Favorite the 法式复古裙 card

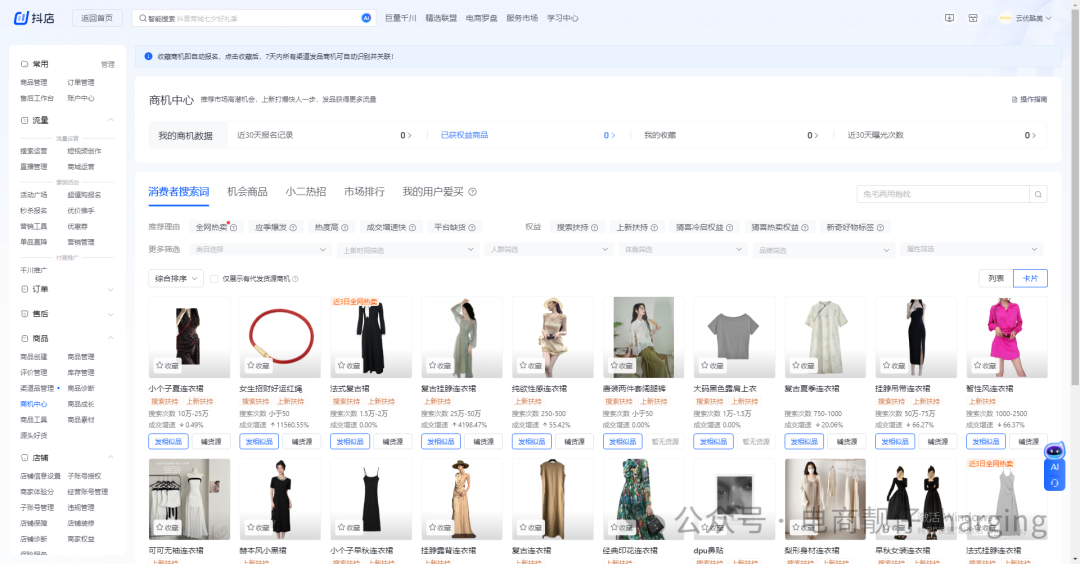click(349, 366)
